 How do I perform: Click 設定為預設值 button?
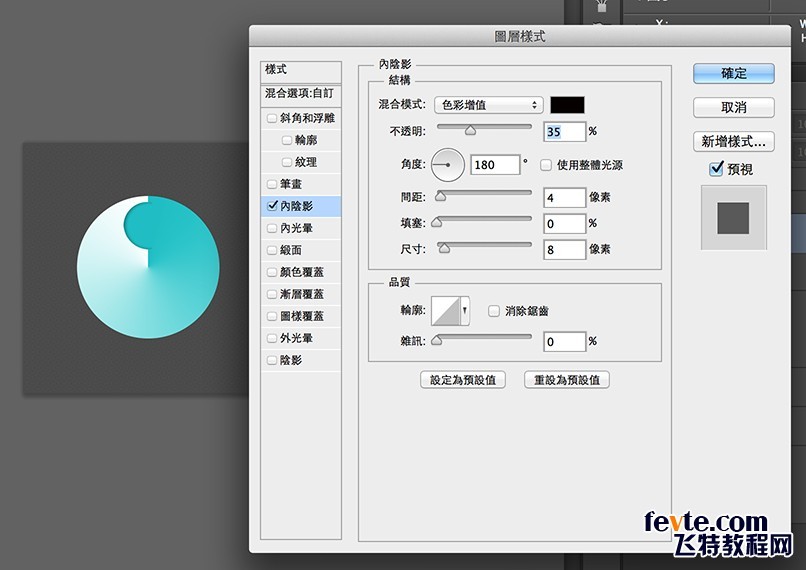point(463,380)
